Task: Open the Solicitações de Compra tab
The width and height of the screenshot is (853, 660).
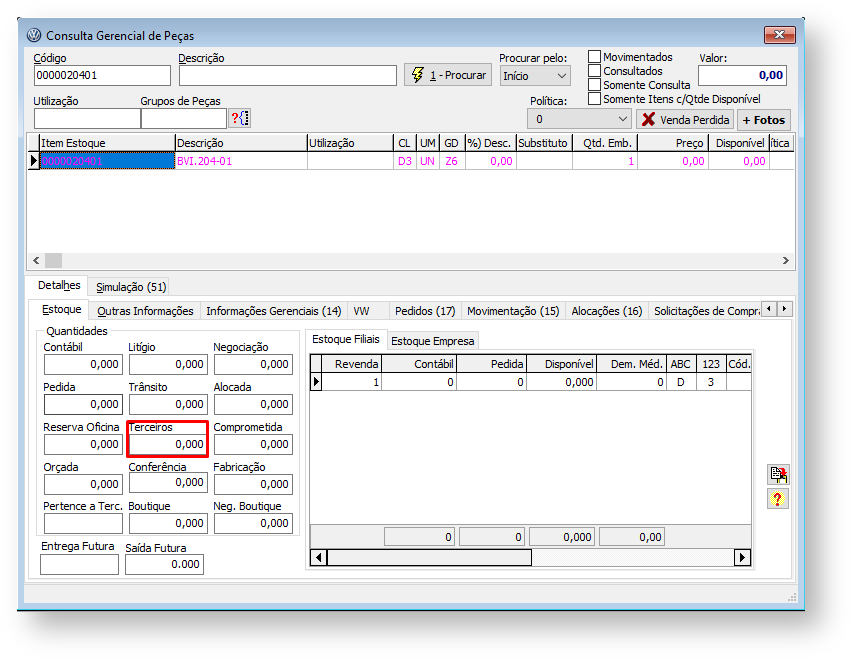Action: (706, 311)
